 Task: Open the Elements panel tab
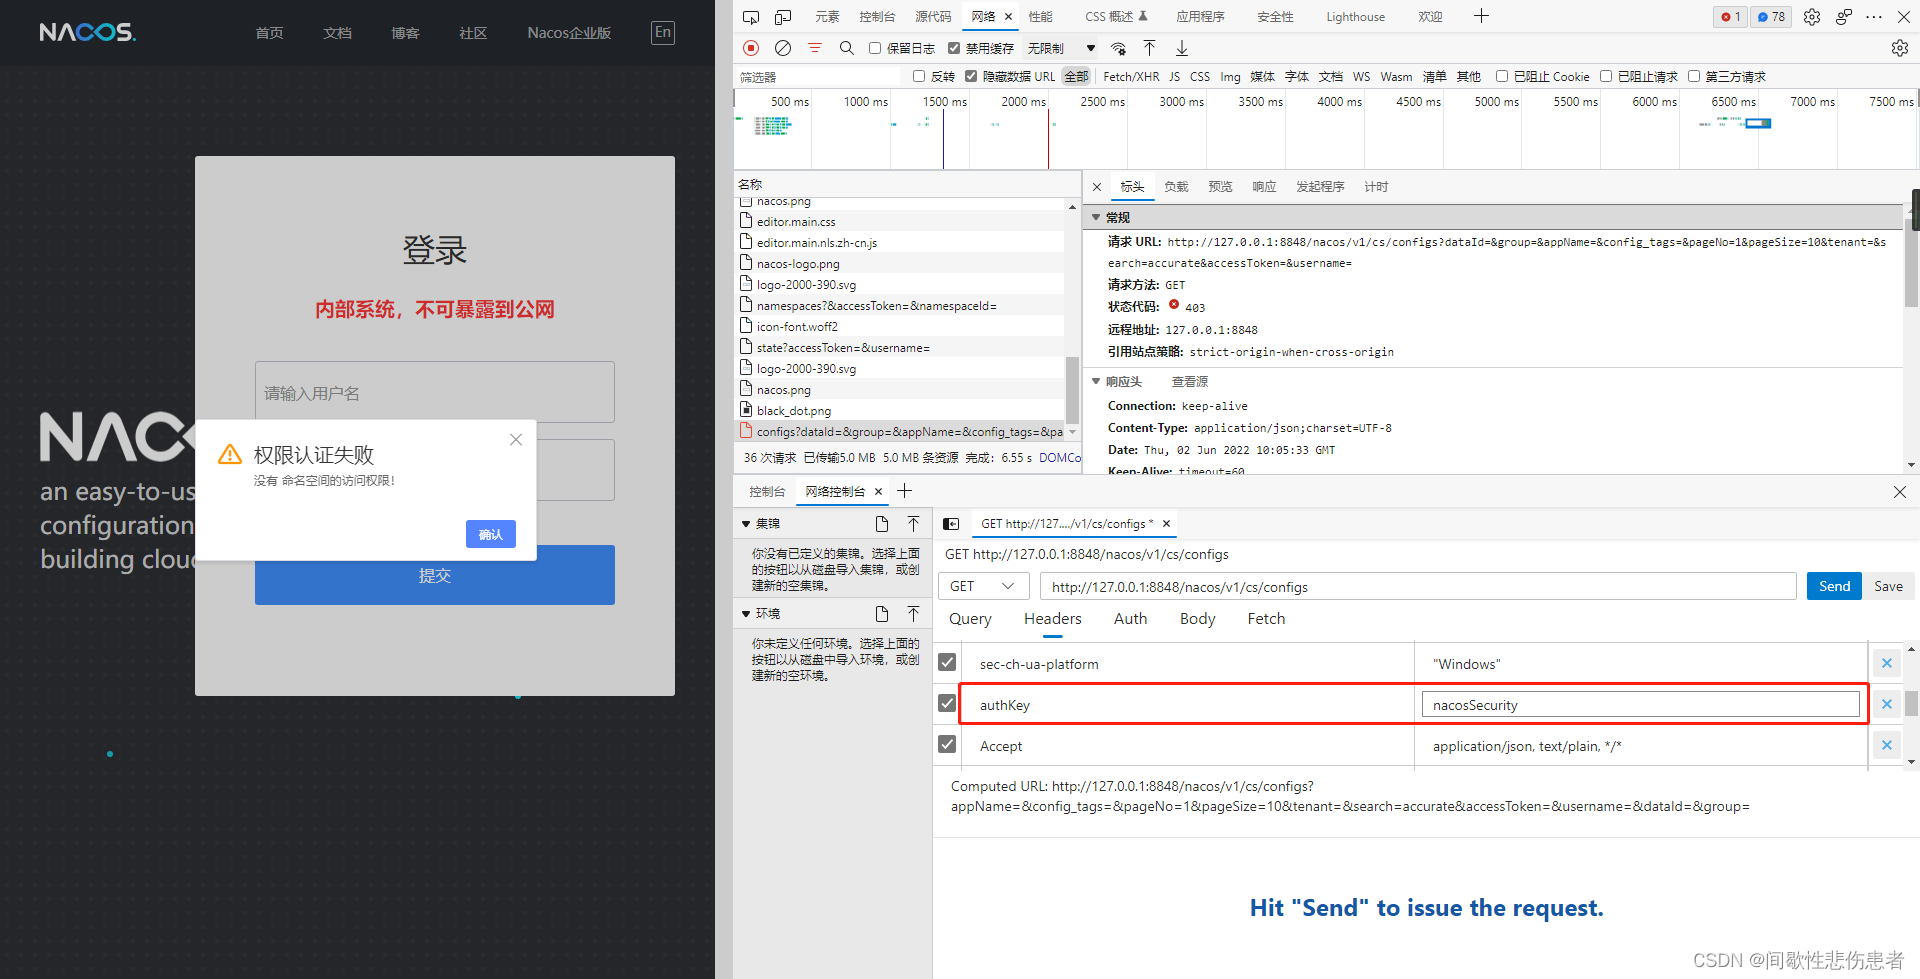click(x=827, y=17)
